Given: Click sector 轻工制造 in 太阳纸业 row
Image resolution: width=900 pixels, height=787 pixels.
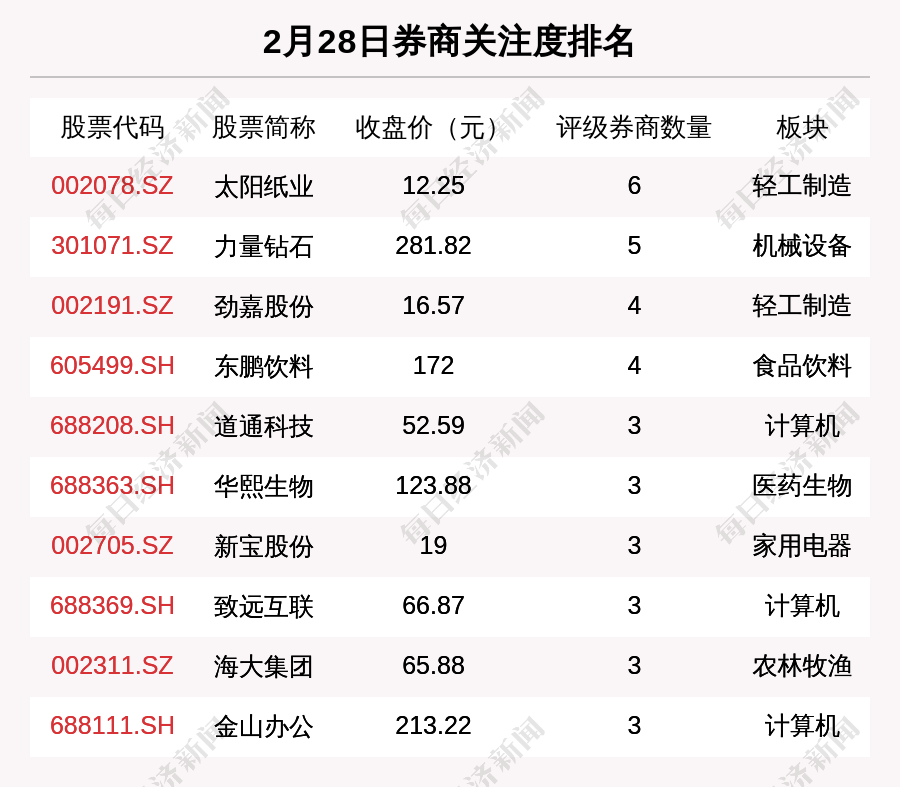Looking at the screenshot, I should coord(802,187).
